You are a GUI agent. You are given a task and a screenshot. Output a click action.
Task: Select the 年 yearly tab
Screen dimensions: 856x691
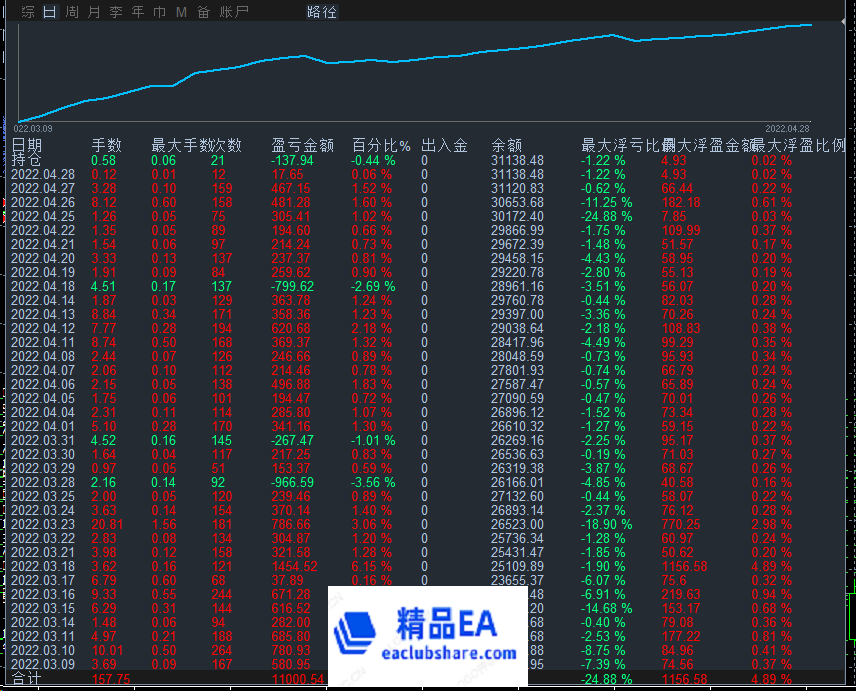click(x=138, y=11)
